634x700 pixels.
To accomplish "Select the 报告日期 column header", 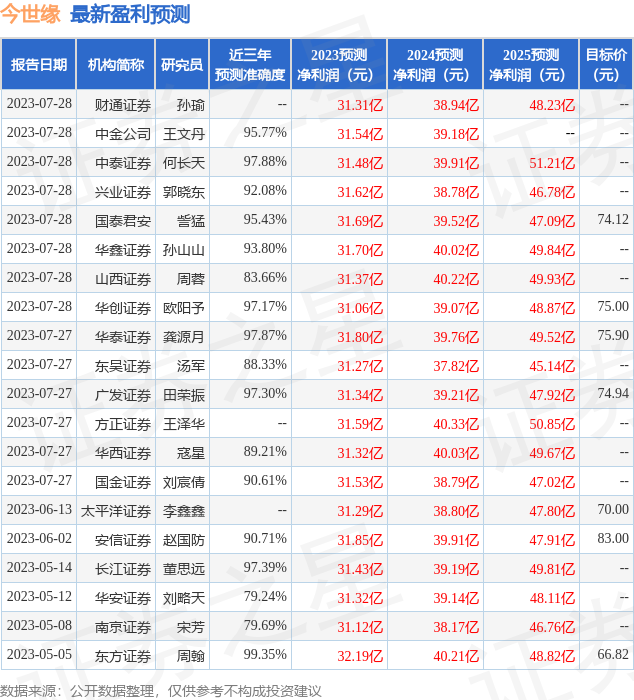I will pos(39,64).
